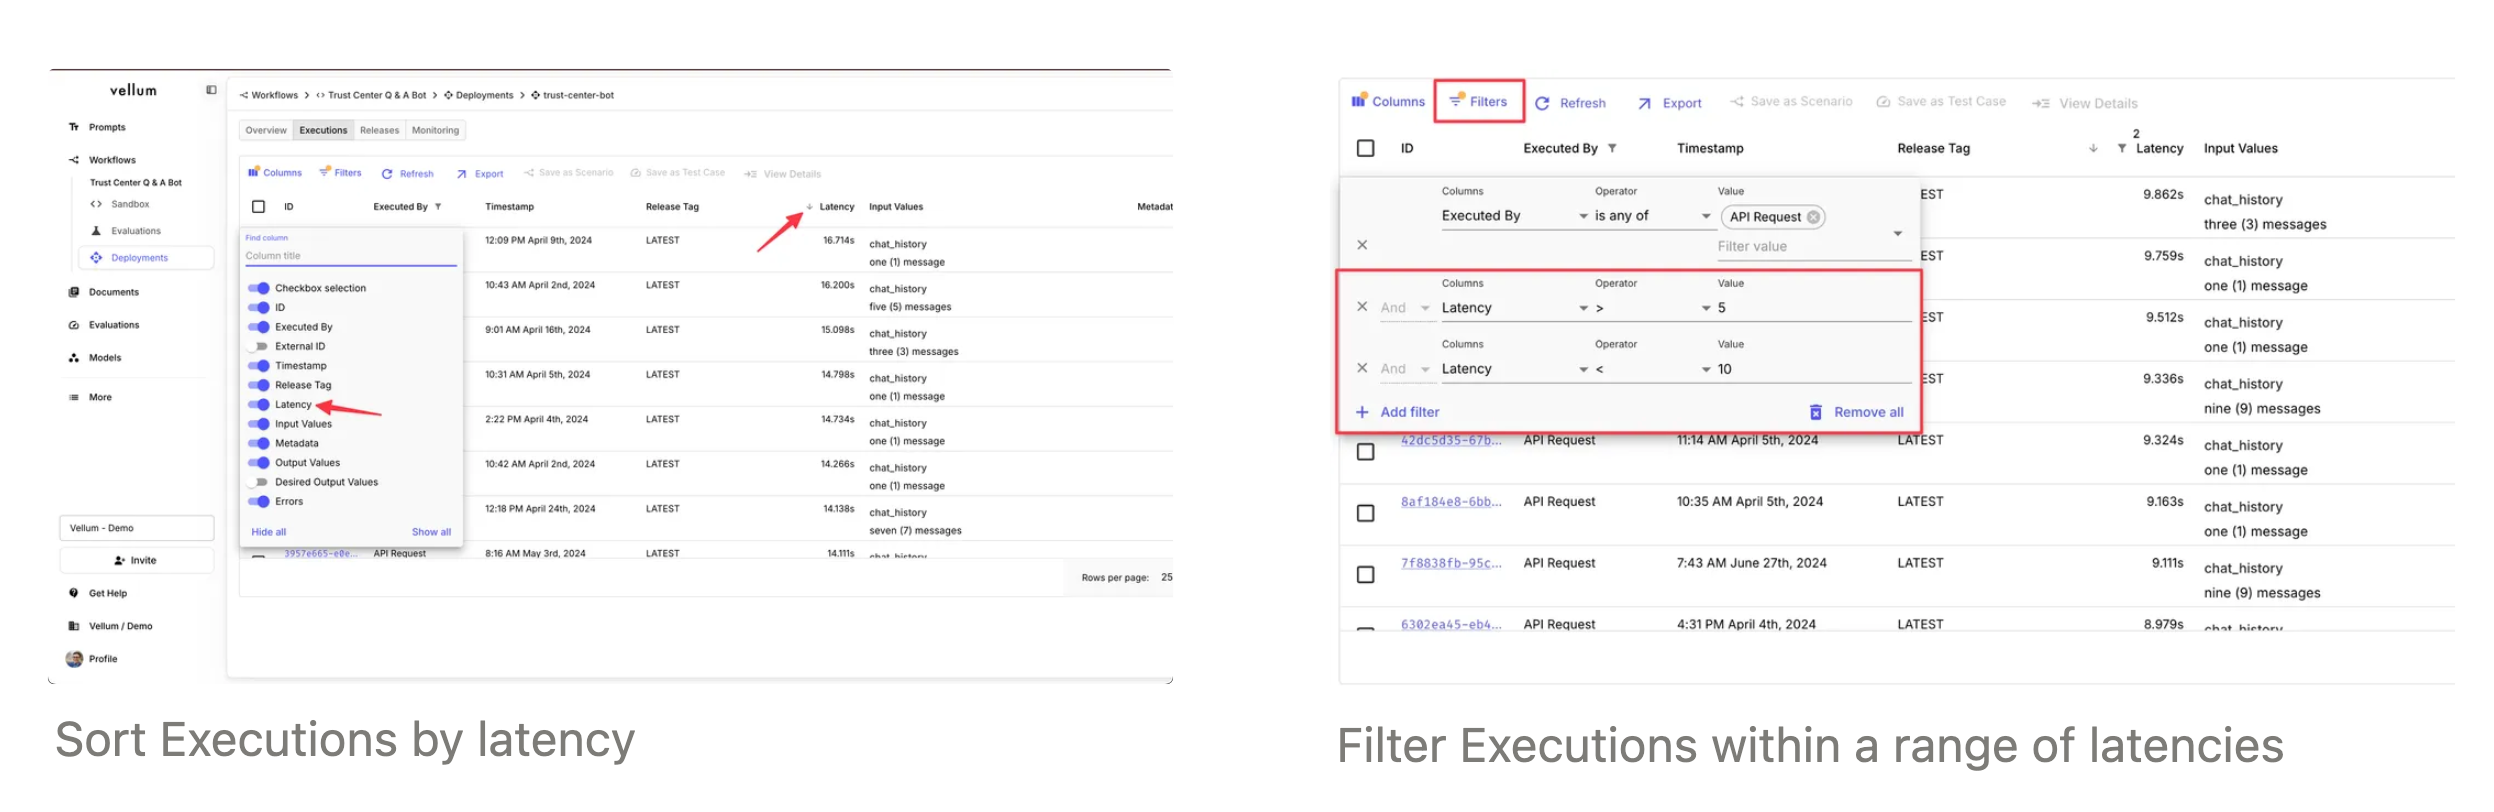
Task: Toggle the Executed By column switch
Action: 259,327
